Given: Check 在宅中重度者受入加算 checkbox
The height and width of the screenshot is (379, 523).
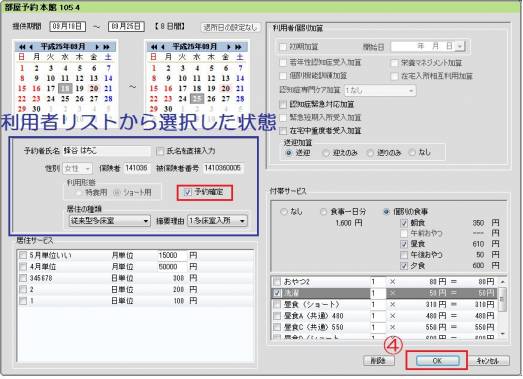Looking at the screenshot, I should 283,131.
